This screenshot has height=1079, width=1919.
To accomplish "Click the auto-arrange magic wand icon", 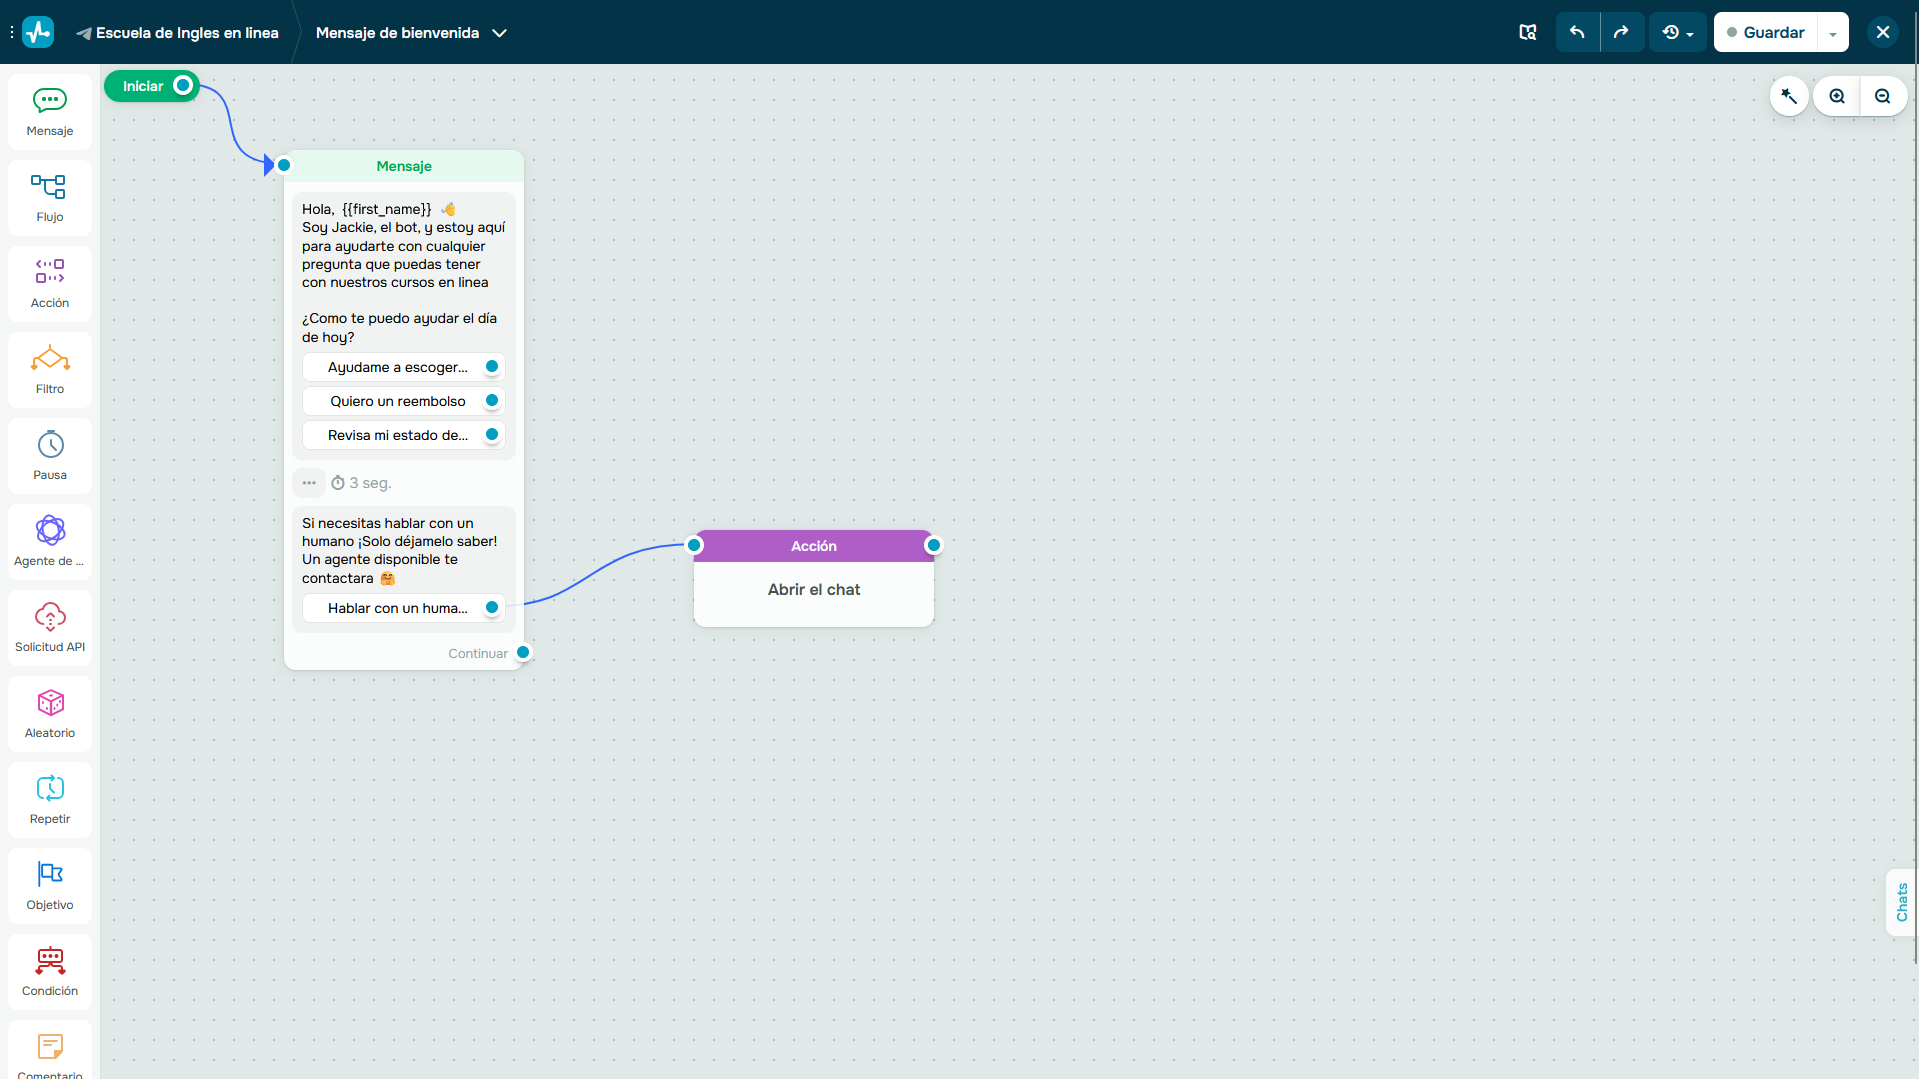I will [x=1789, y=96].
